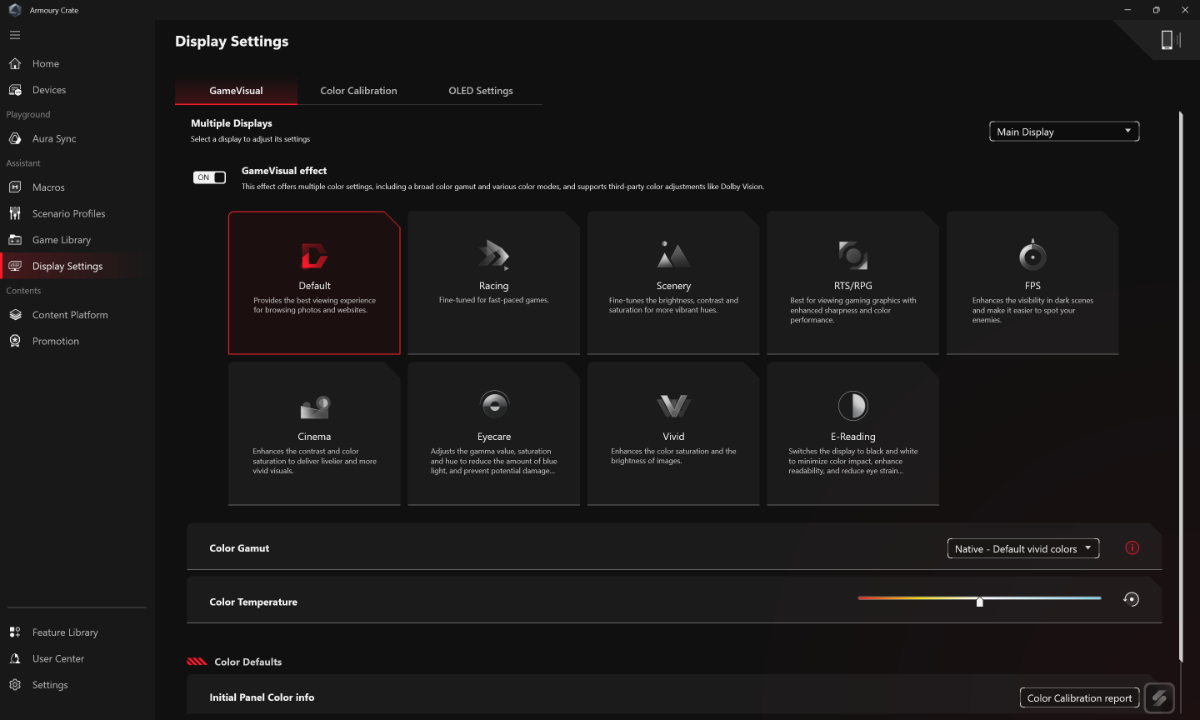Click the Promotion icon
1200x720 pixels.
[15, 341]
